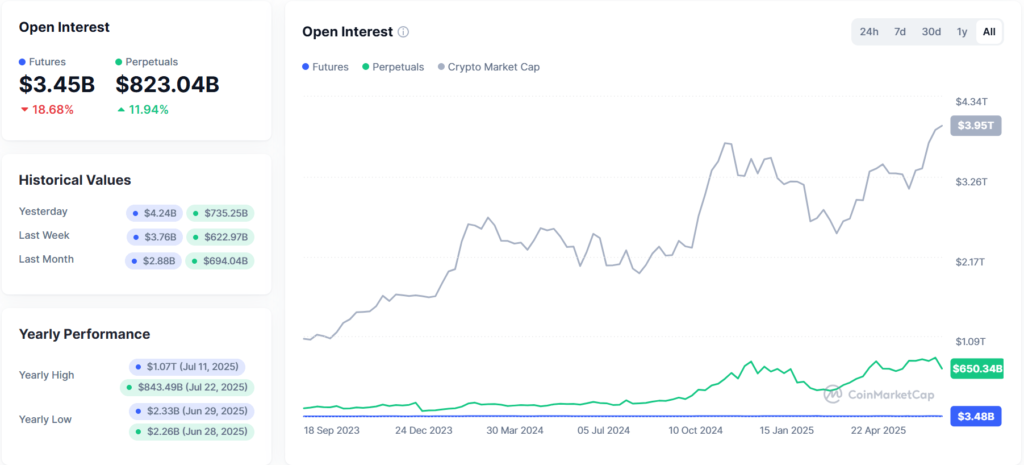The height and width of the screenshot is (465, 1024).
Task: Click the info icon beside Open Interest title
Action: tap(403, 32)
